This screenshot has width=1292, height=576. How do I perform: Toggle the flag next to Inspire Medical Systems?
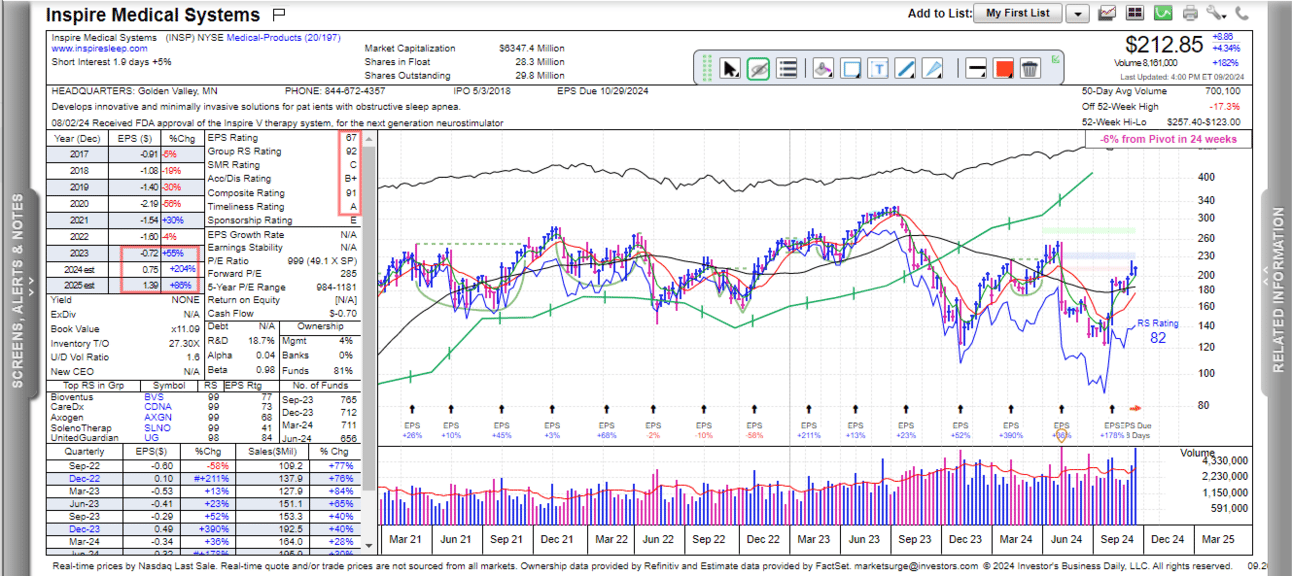coord(279,15)
